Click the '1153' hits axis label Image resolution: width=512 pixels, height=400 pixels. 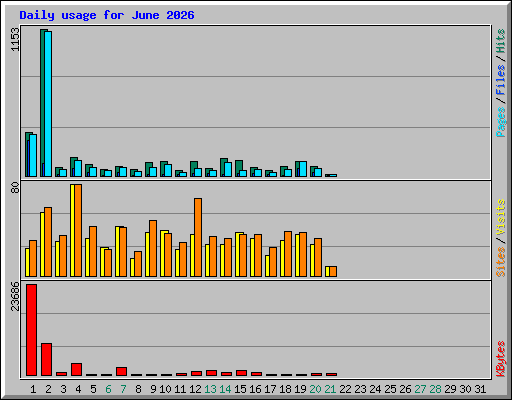click(x=15, y=39)
